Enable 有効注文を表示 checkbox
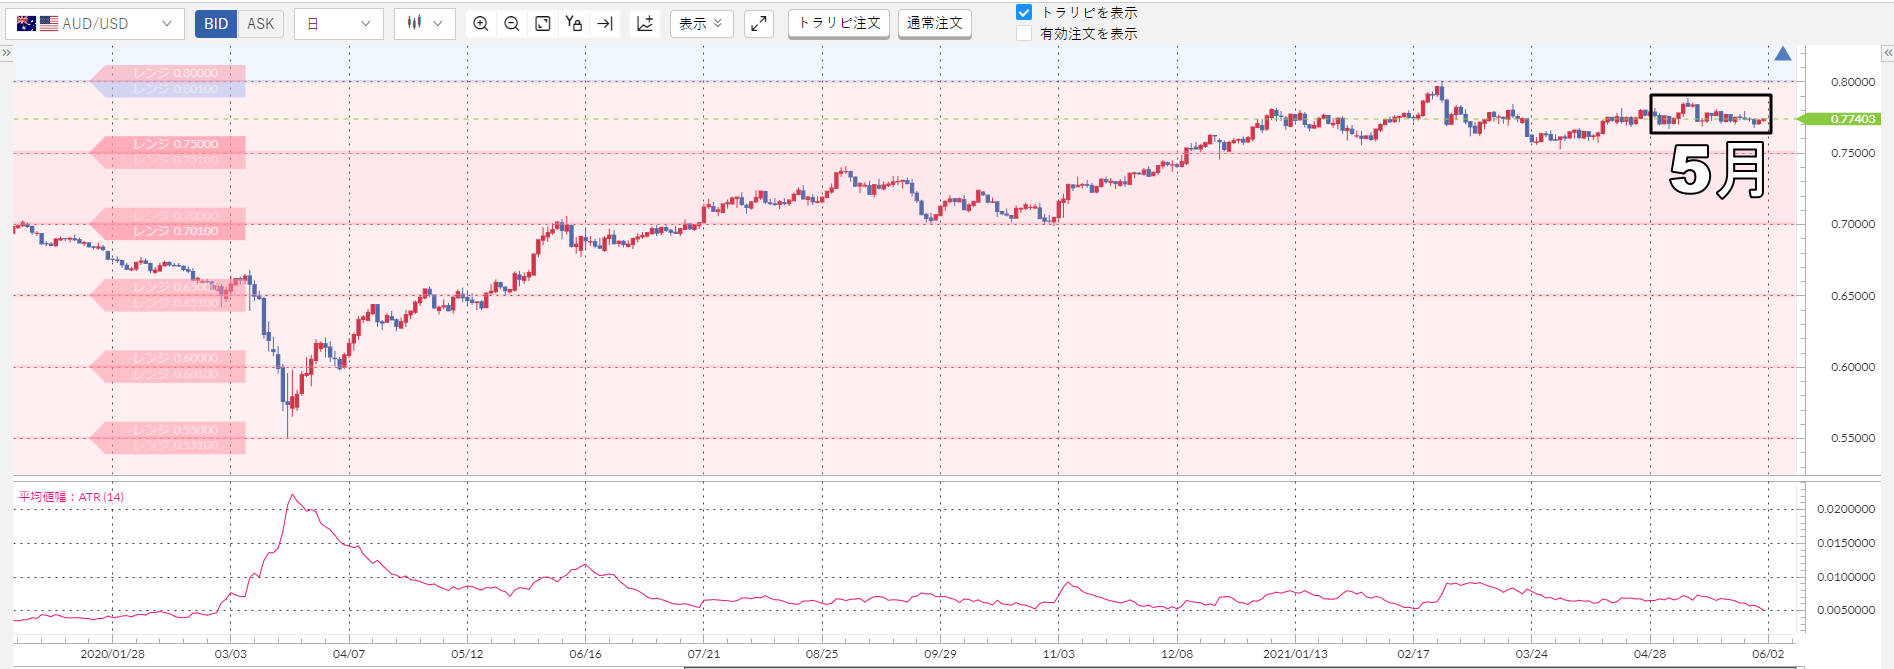Screen dimensions: 1894x669 pos(1024,34)
